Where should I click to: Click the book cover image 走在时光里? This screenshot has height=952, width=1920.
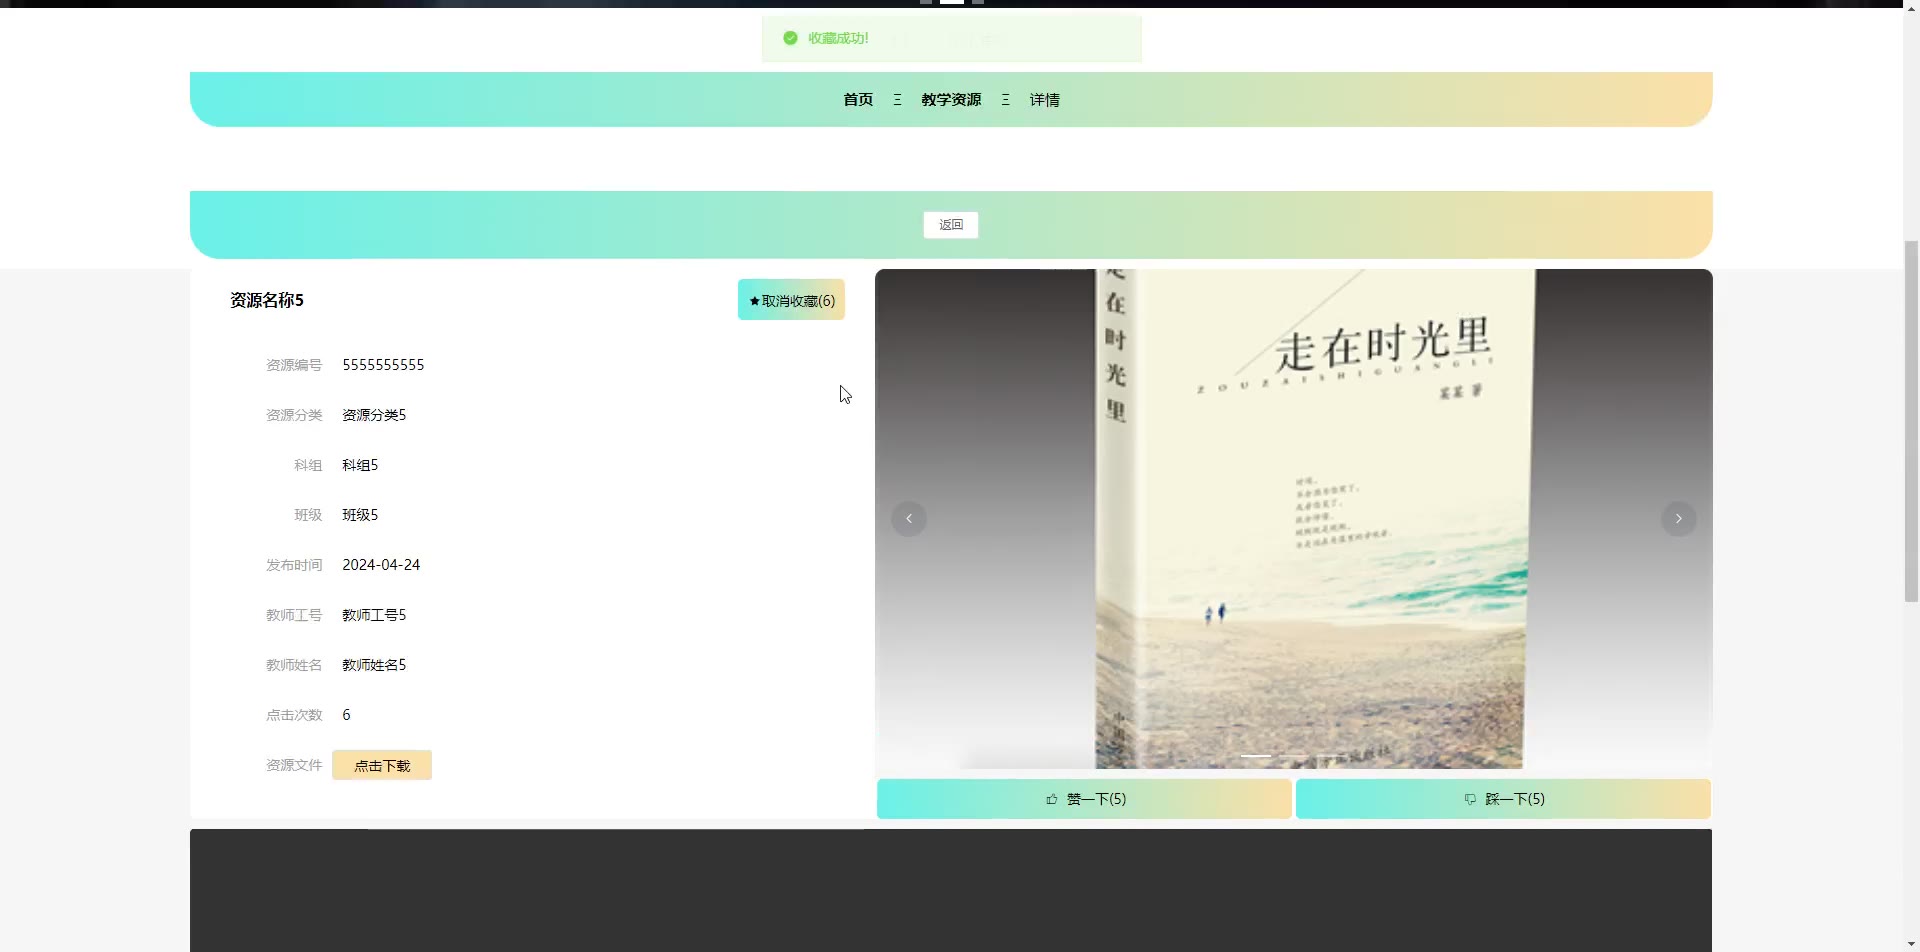point(1293,518)
